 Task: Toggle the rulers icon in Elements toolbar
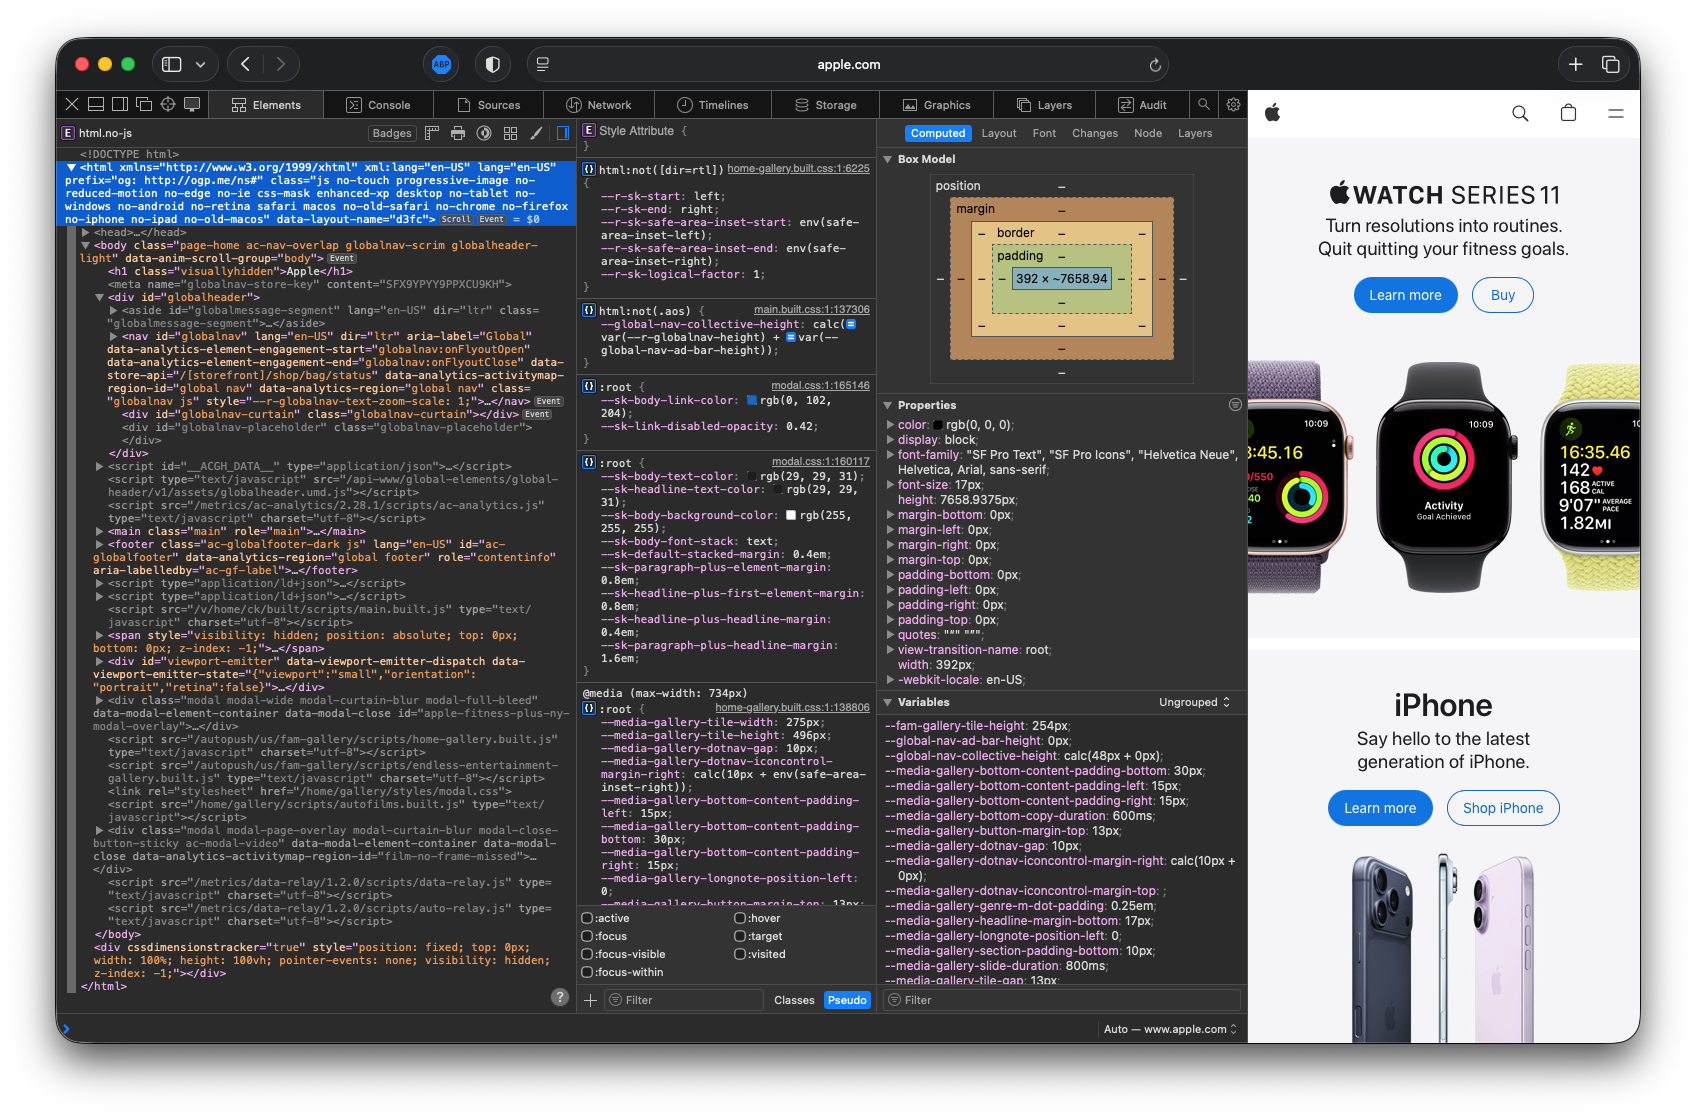click(432, 133)
